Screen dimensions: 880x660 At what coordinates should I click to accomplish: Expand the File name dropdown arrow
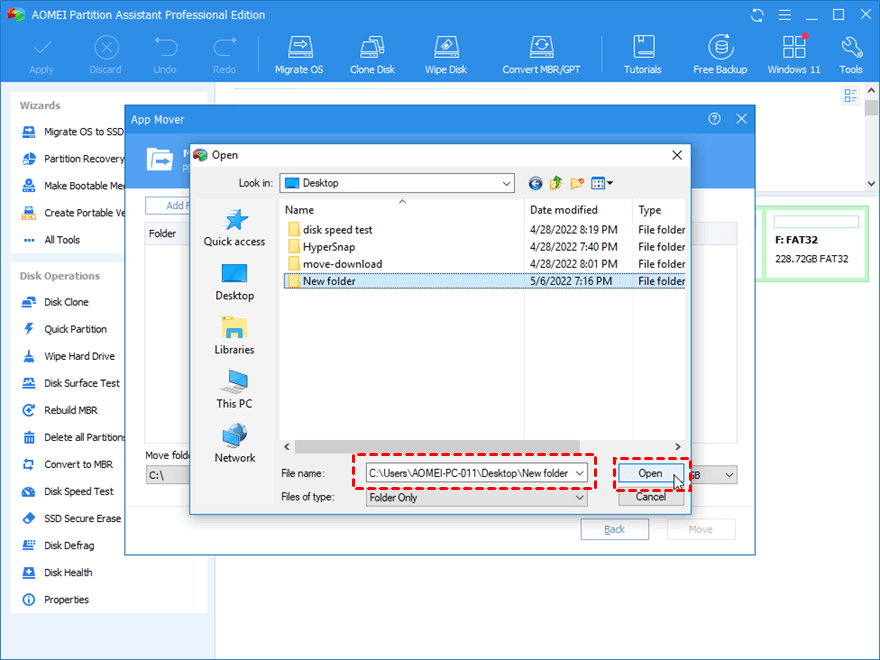pos(580,473)
